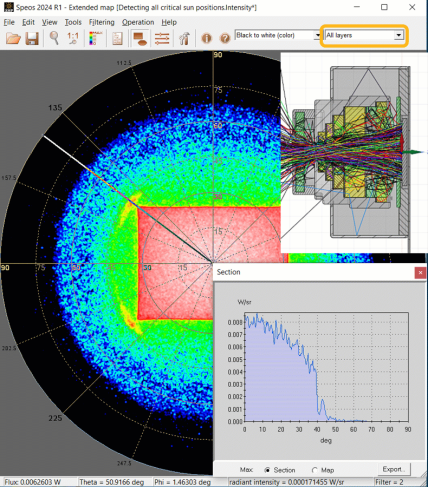Viewport: 428px width, 488px height.
Task: Click the orange info icon
Action: pos(206,38)
